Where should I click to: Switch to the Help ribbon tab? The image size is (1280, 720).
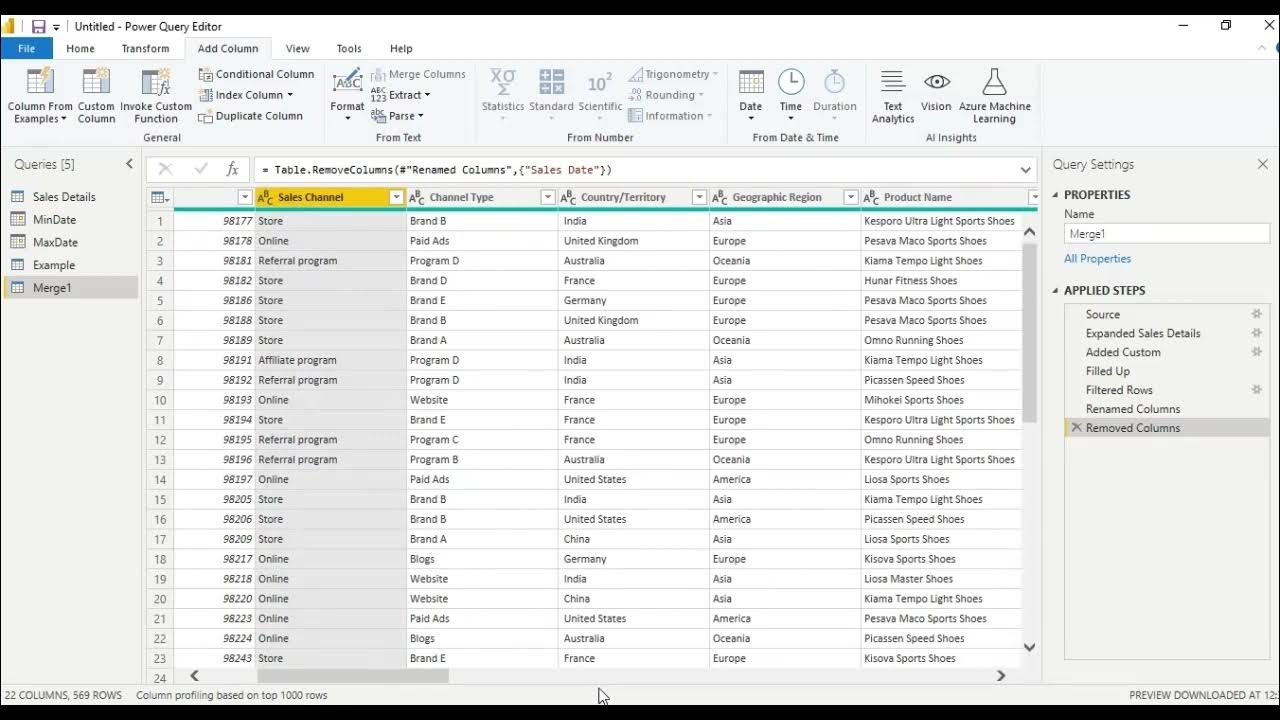click(x=401, y=48)
